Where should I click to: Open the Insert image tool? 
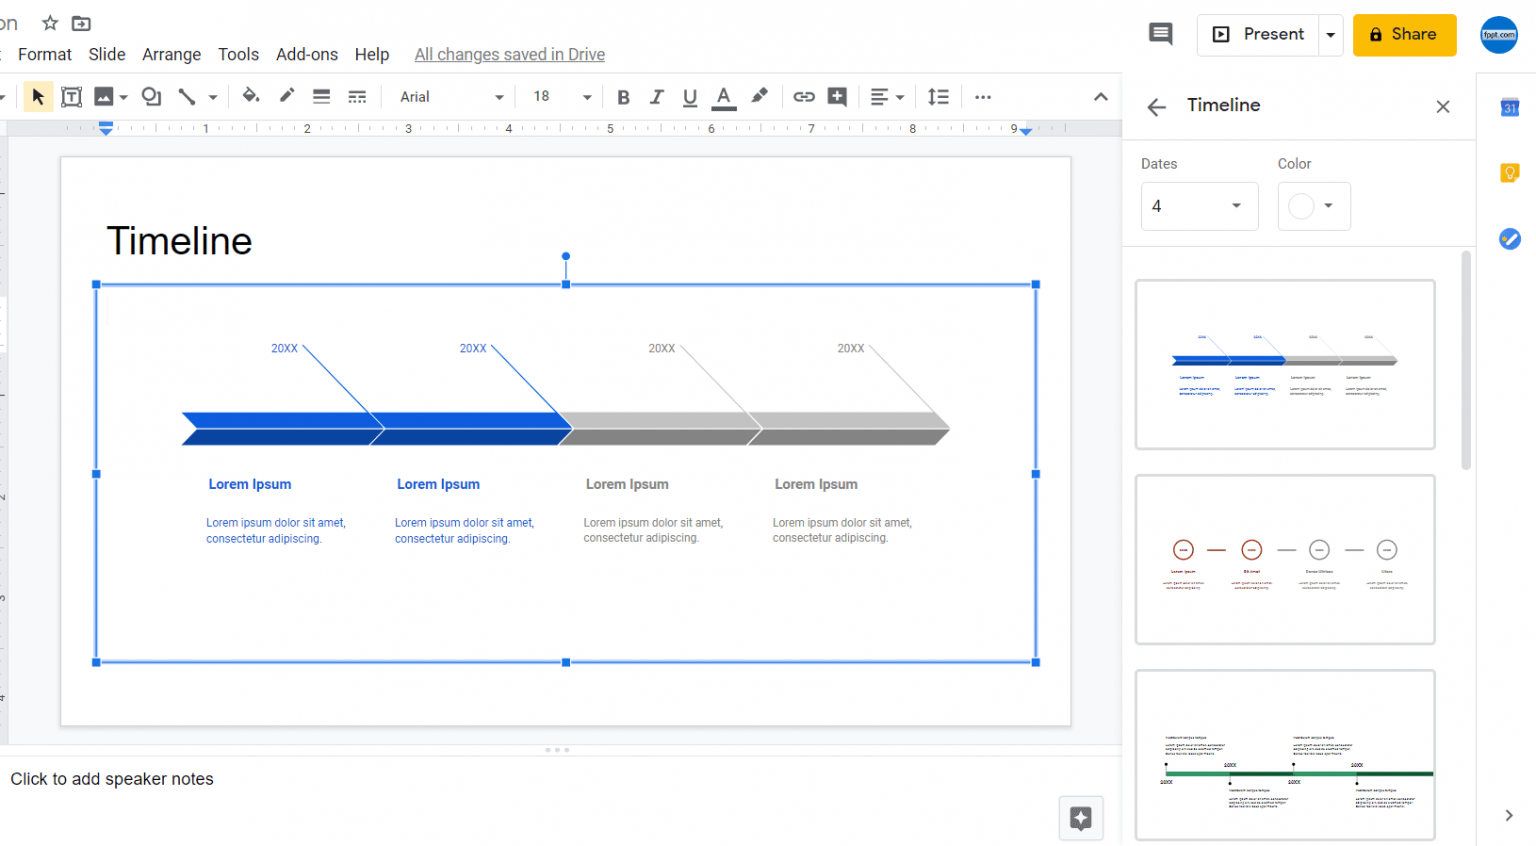(106, 96)
